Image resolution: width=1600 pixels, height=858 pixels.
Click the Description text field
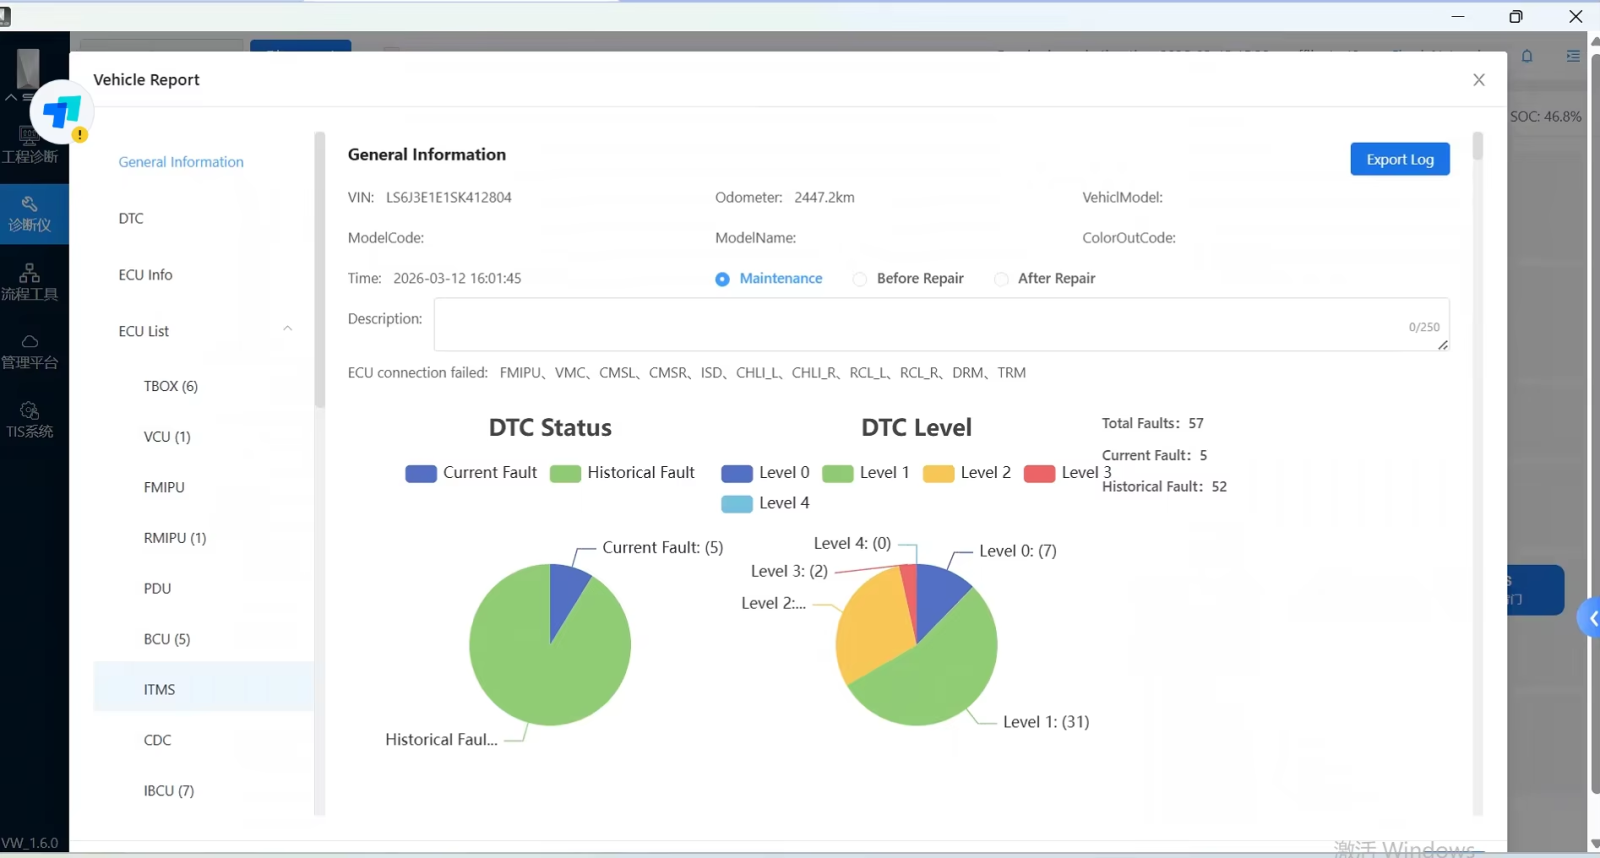[x=940, y=324]
